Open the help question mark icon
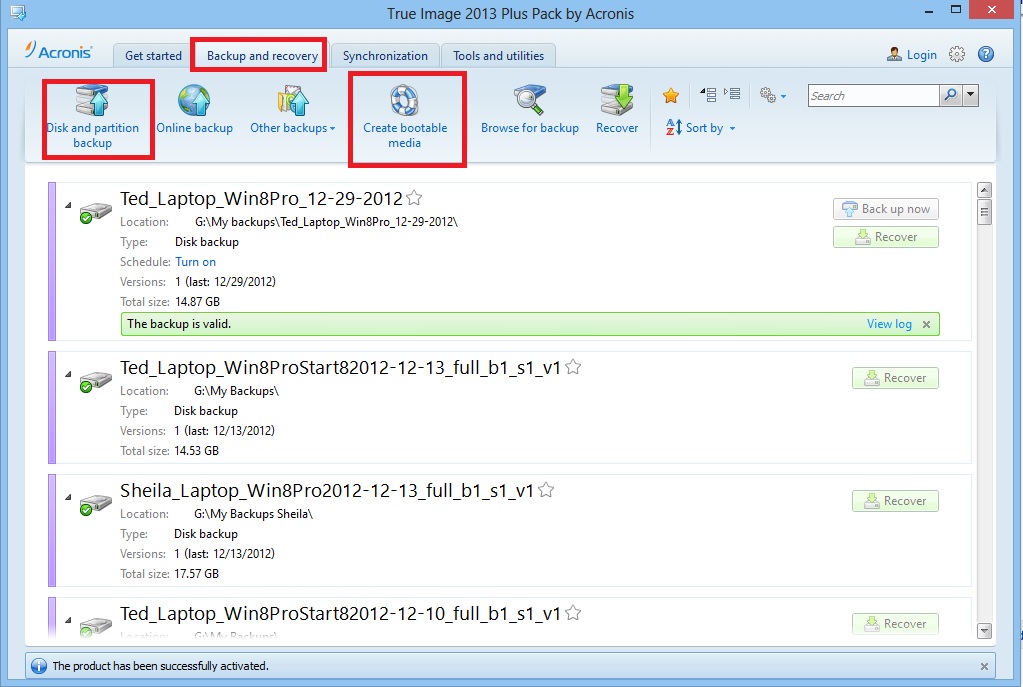 [984, 55]
